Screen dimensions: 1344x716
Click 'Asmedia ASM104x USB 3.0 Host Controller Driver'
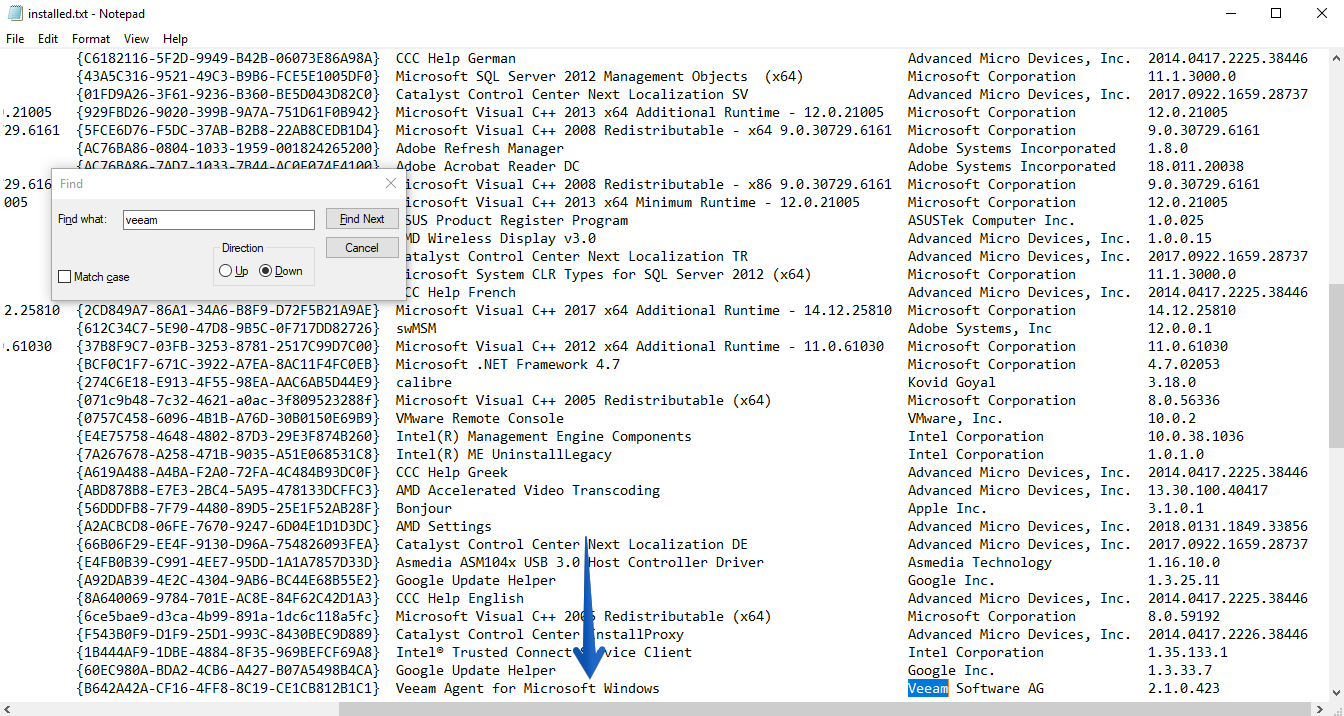[x=580, y=562]
